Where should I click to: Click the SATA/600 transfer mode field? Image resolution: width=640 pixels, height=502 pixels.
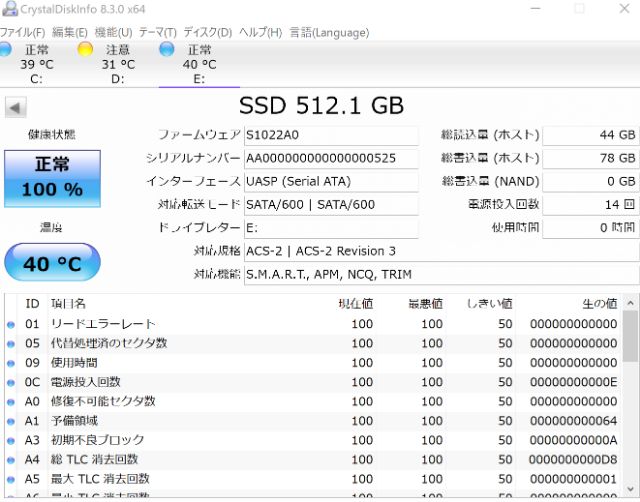[x=331, y=204]
